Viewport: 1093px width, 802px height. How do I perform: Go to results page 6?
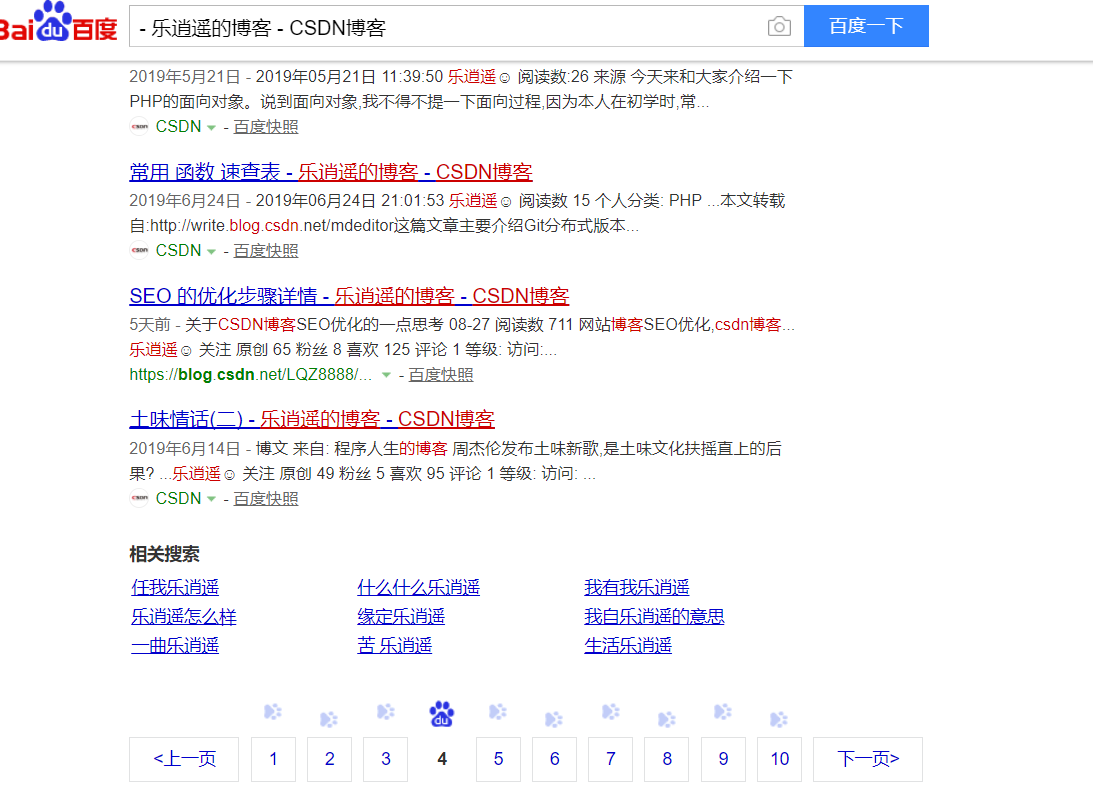[554, 759]
